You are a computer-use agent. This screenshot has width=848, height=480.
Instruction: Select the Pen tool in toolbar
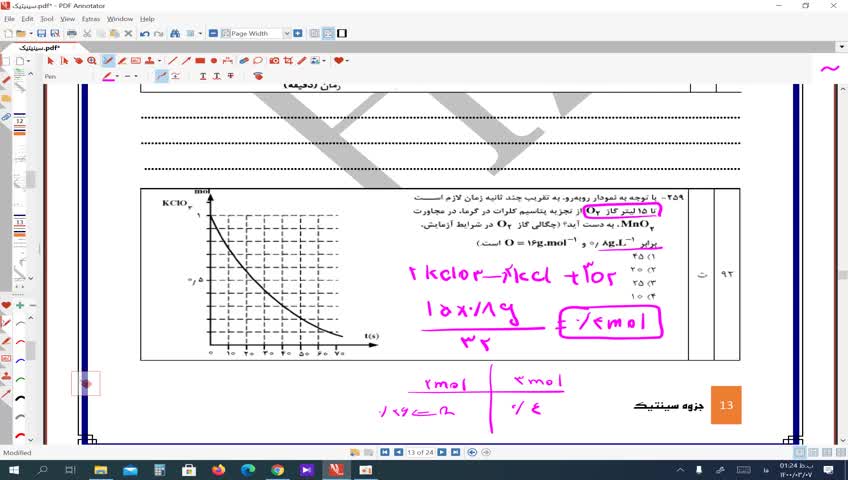click(x=108, y=61)
